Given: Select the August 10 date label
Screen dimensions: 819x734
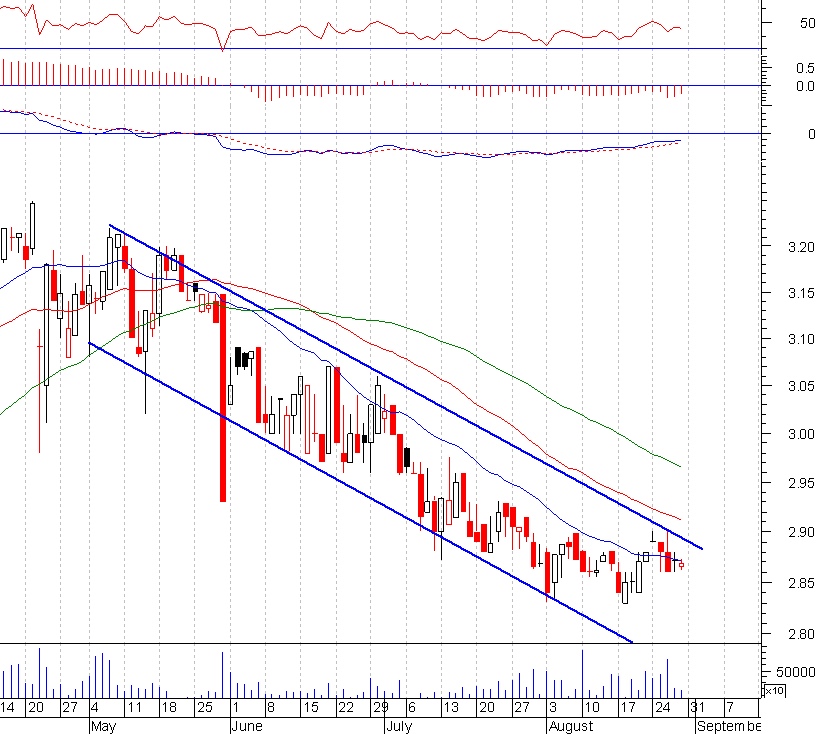Looking at the screenshot, I should pyautogui.click(x=592, y=708).
